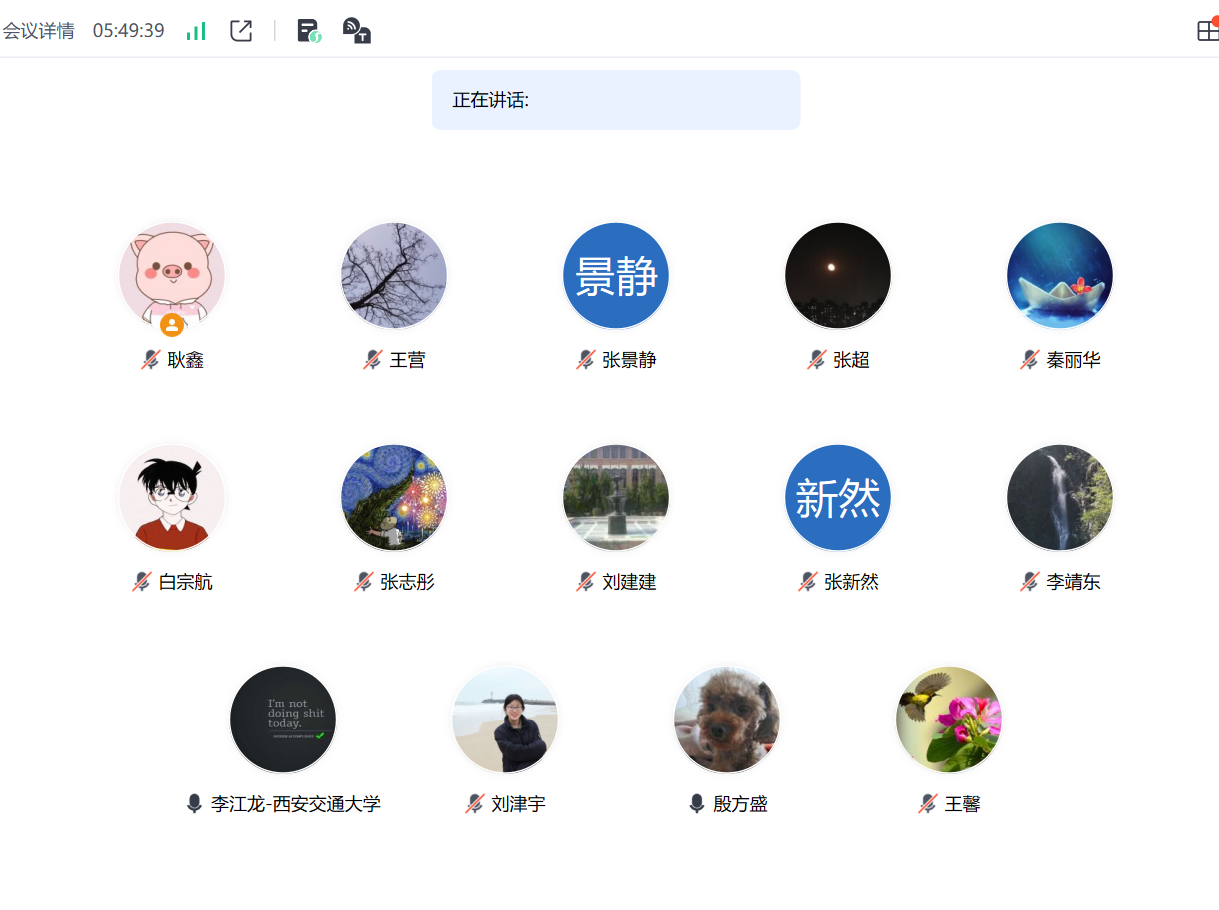Click the pop-out share icon in top bar
Screen dimensions: 1219x910
pyautogui.click(x=241, y=31)
